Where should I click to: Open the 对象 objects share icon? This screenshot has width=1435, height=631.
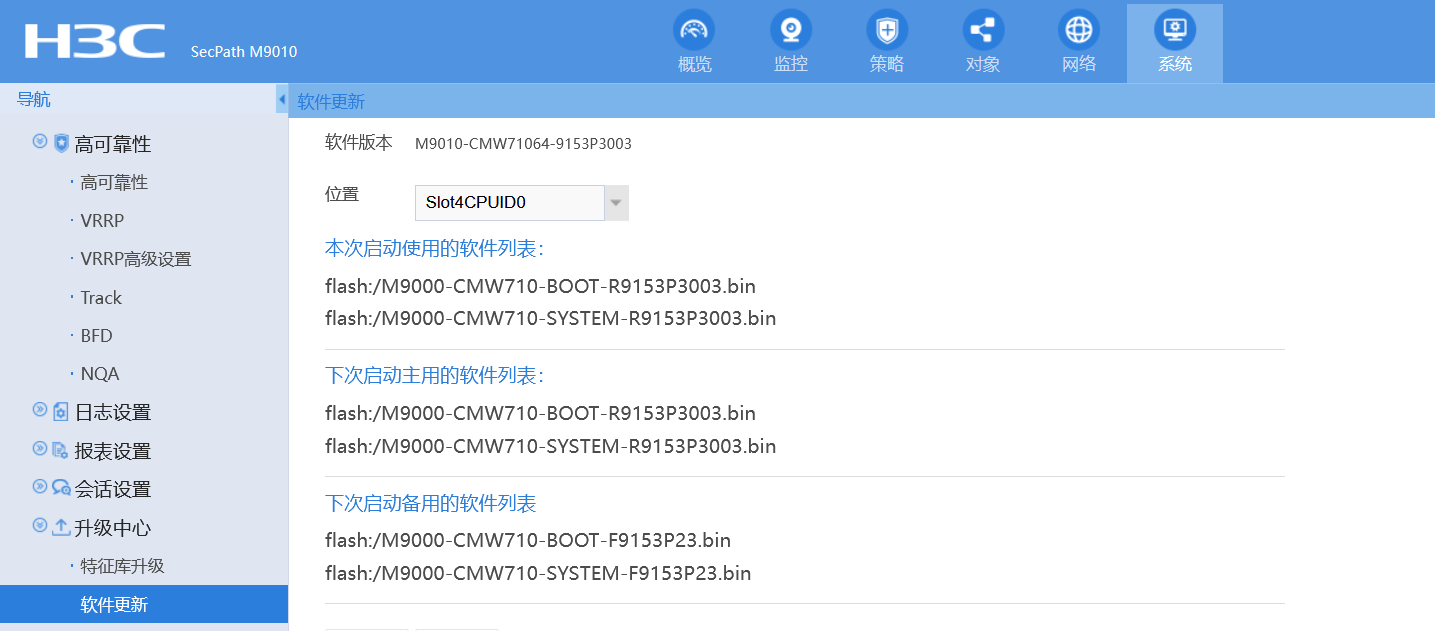982,30
